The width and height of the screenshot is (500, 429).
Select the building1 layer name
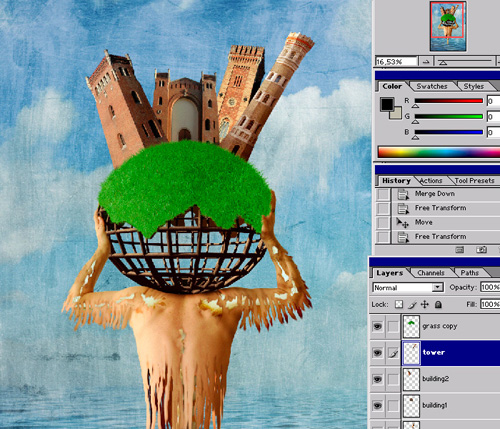pyautogui.click(x=434, y=405)
